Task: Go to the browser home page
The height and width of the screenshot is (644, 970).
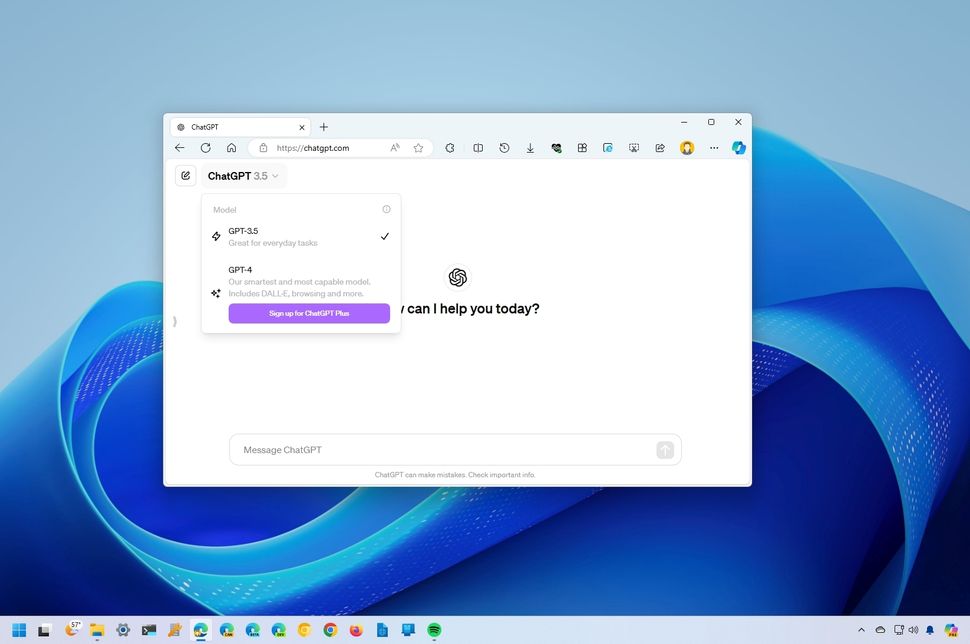Action: (231, 148)
